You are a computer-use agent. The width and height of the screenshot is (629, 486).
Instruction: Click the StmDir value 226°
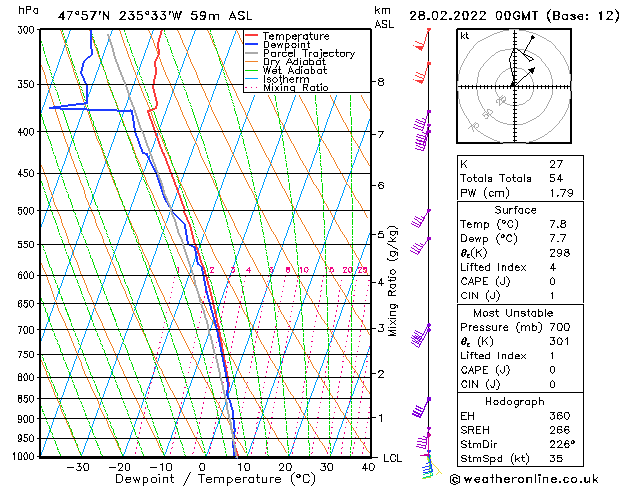[x=562, y=445]
